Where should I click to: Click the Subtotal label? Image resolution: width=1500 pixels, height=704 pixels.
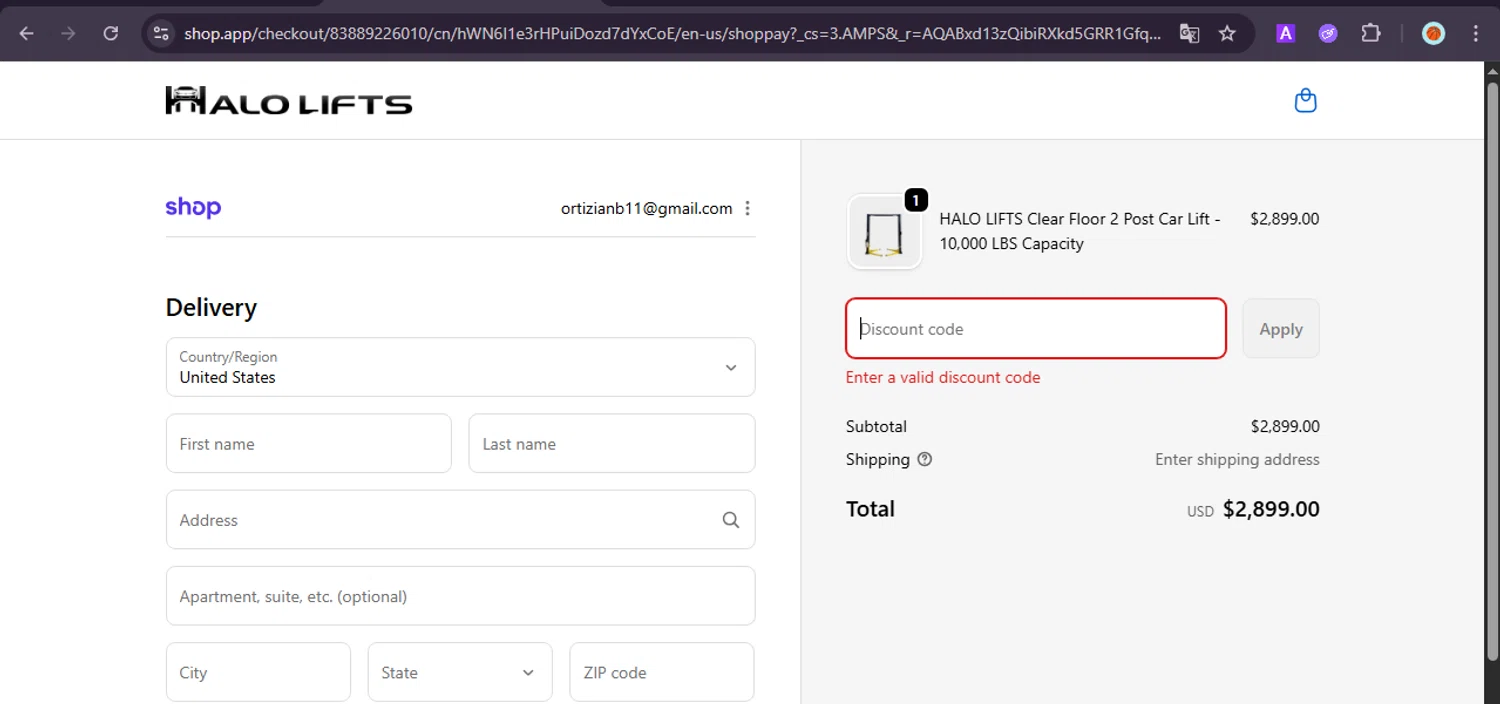pyautogui.click(x=876, y=426)
